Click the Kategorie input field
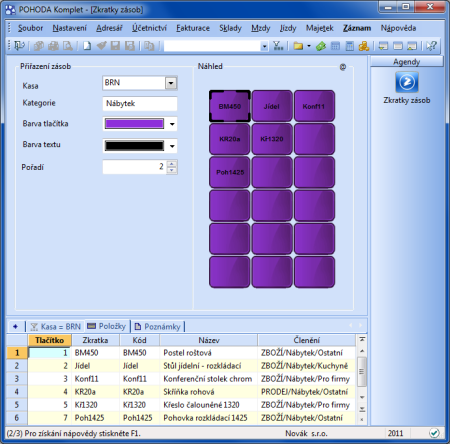The image size is (450, 444). pos(140,103)
